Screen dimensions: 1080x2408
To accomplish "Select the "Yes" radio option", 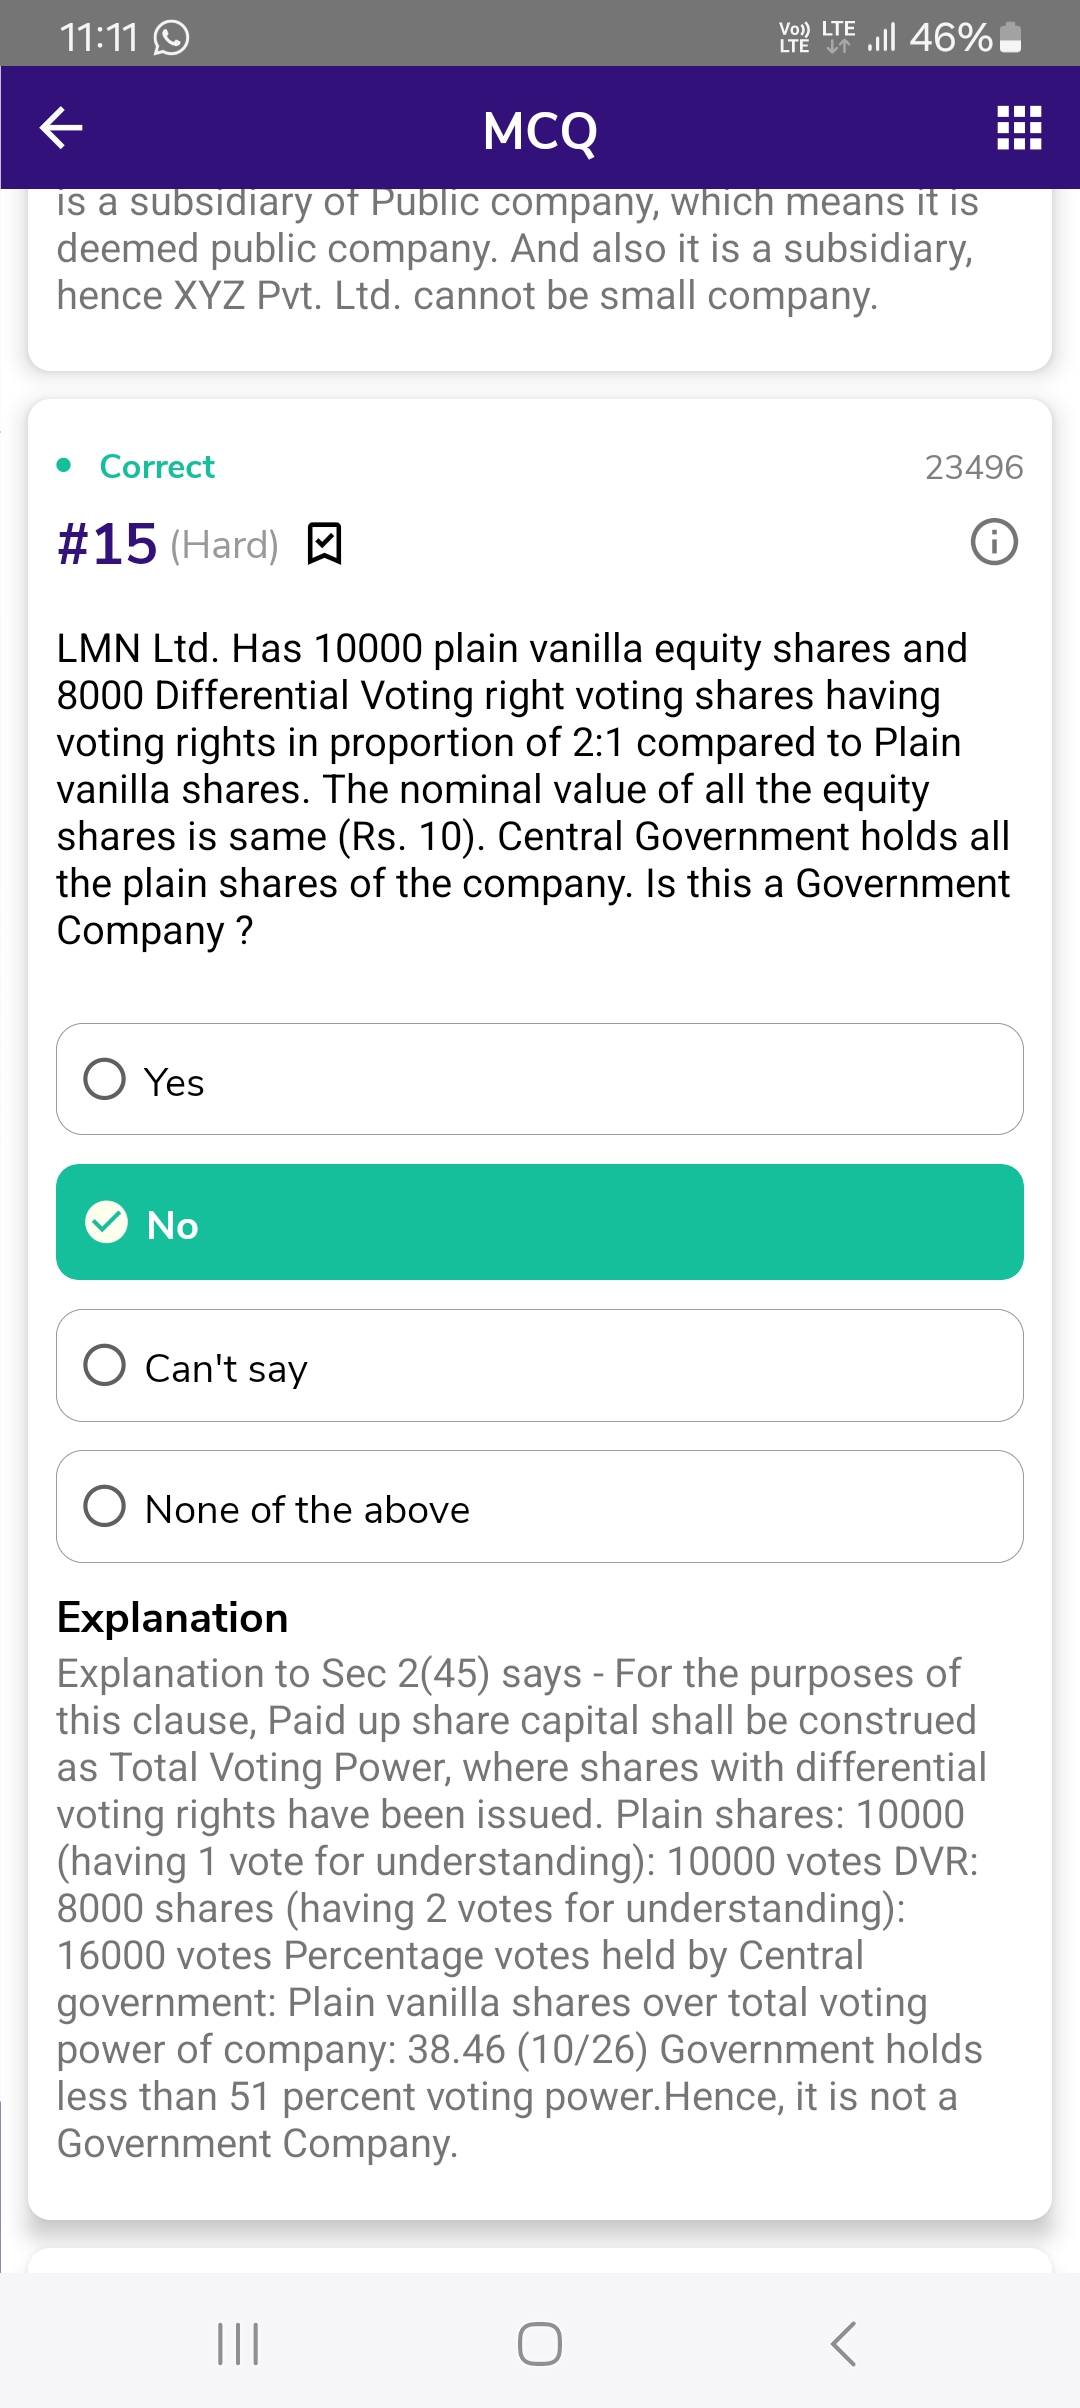I will click(105, 1080).
